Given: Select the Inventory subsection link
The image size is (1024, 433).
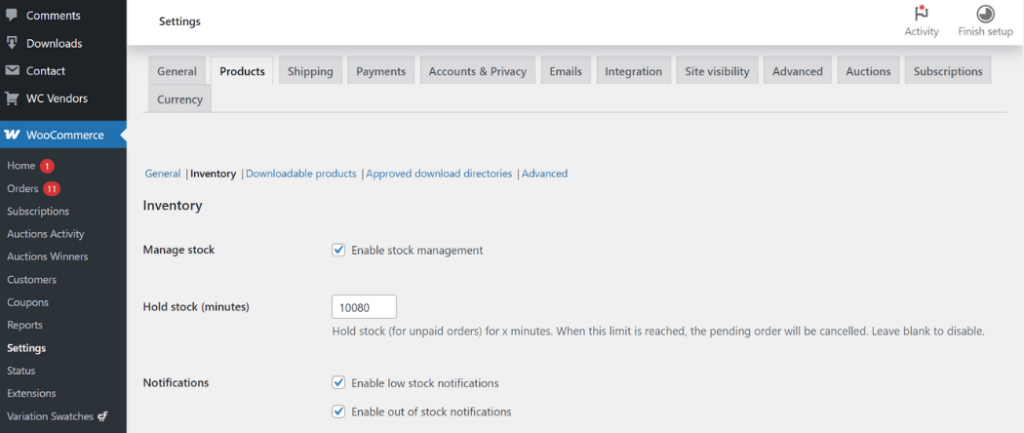Looking at the screenshot, I should [213, 174].
